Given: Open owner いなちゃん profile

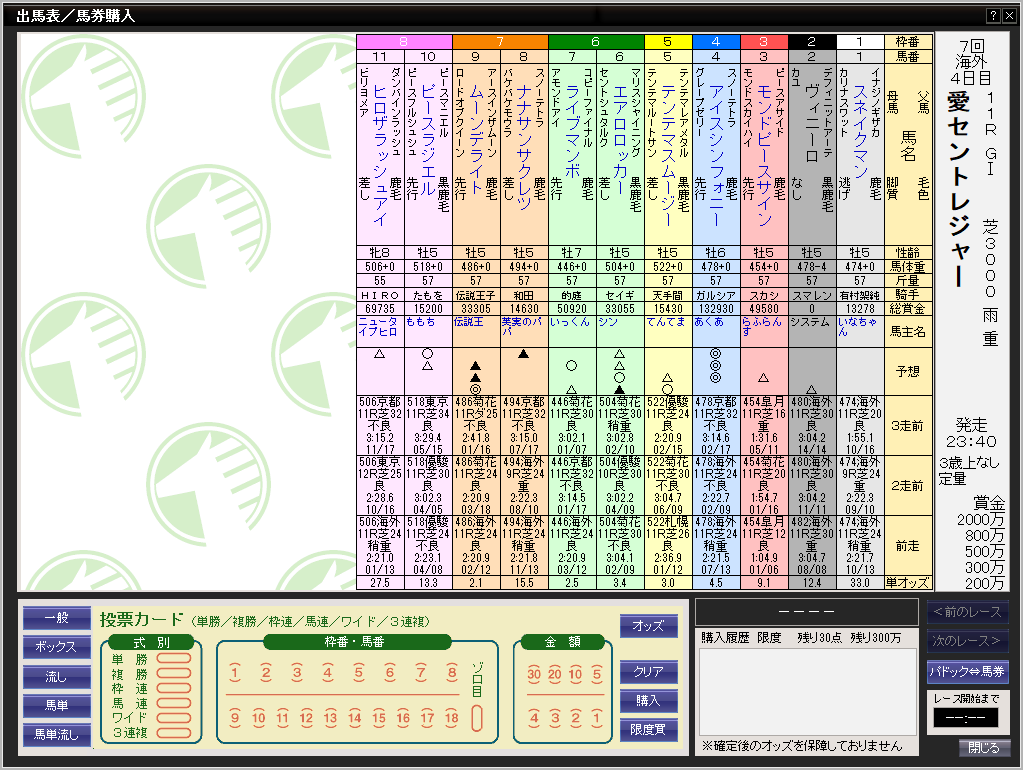Looking at the screenshot, I should 857,326.
